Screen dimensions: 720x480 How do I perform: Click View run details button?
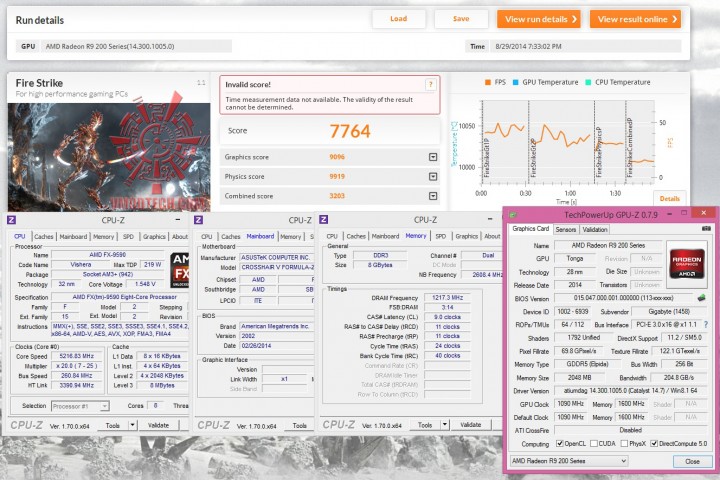539,19
